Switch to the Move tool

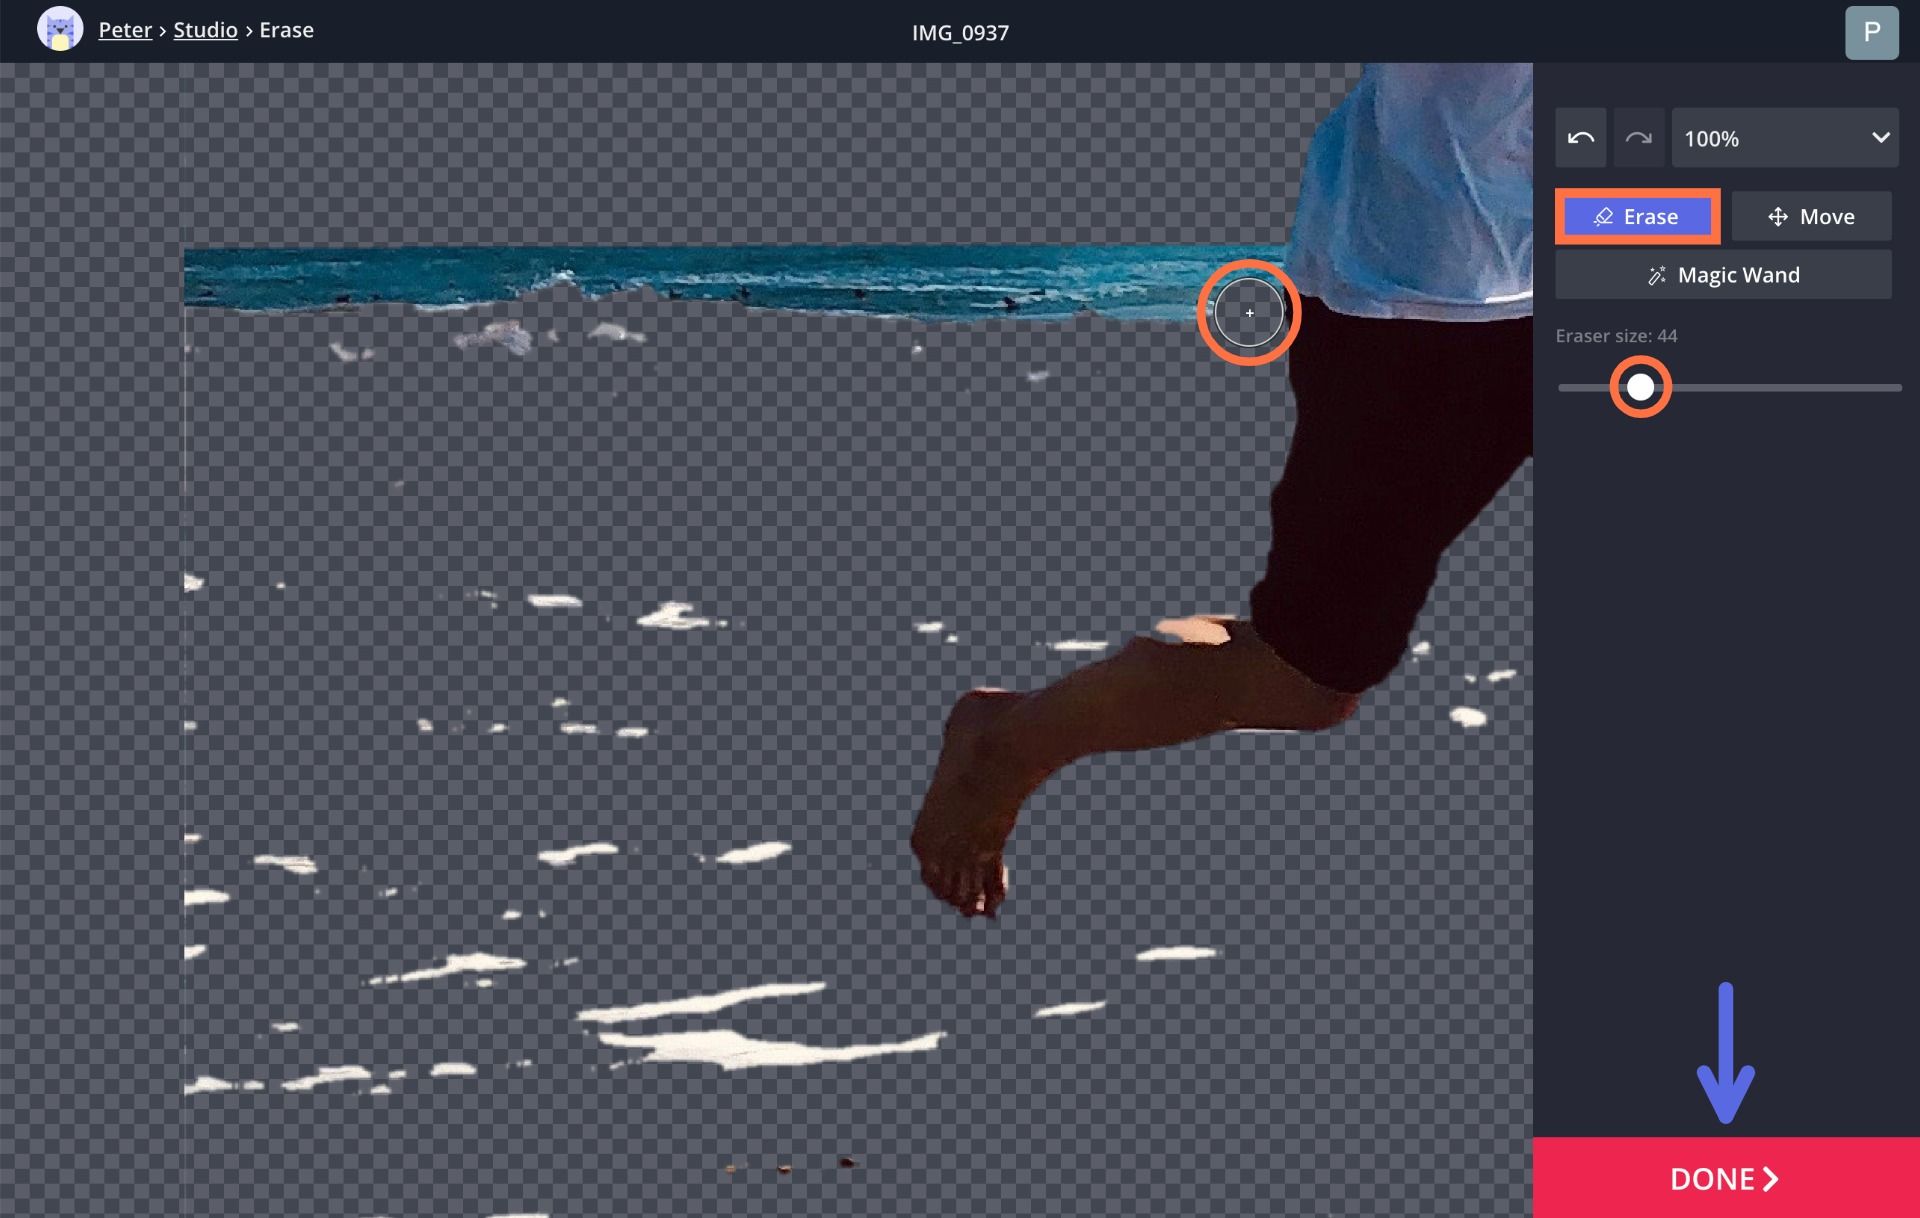click(x=1811, y=217)
